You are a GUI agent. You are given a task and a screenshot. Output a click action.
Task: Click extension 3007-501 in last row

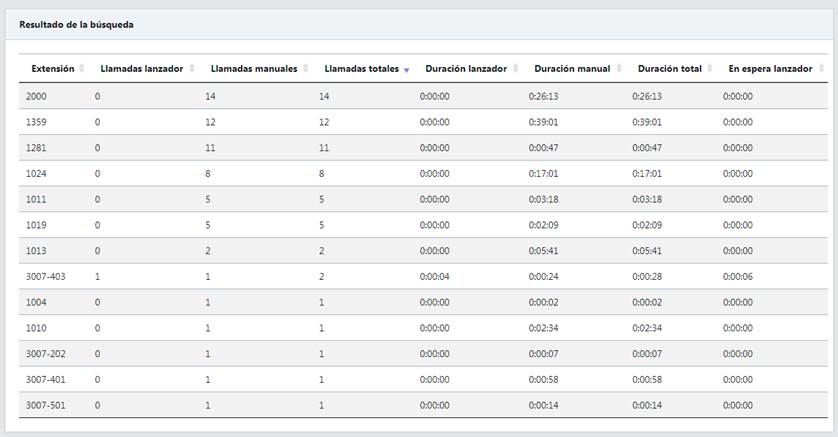pos(45,405)
